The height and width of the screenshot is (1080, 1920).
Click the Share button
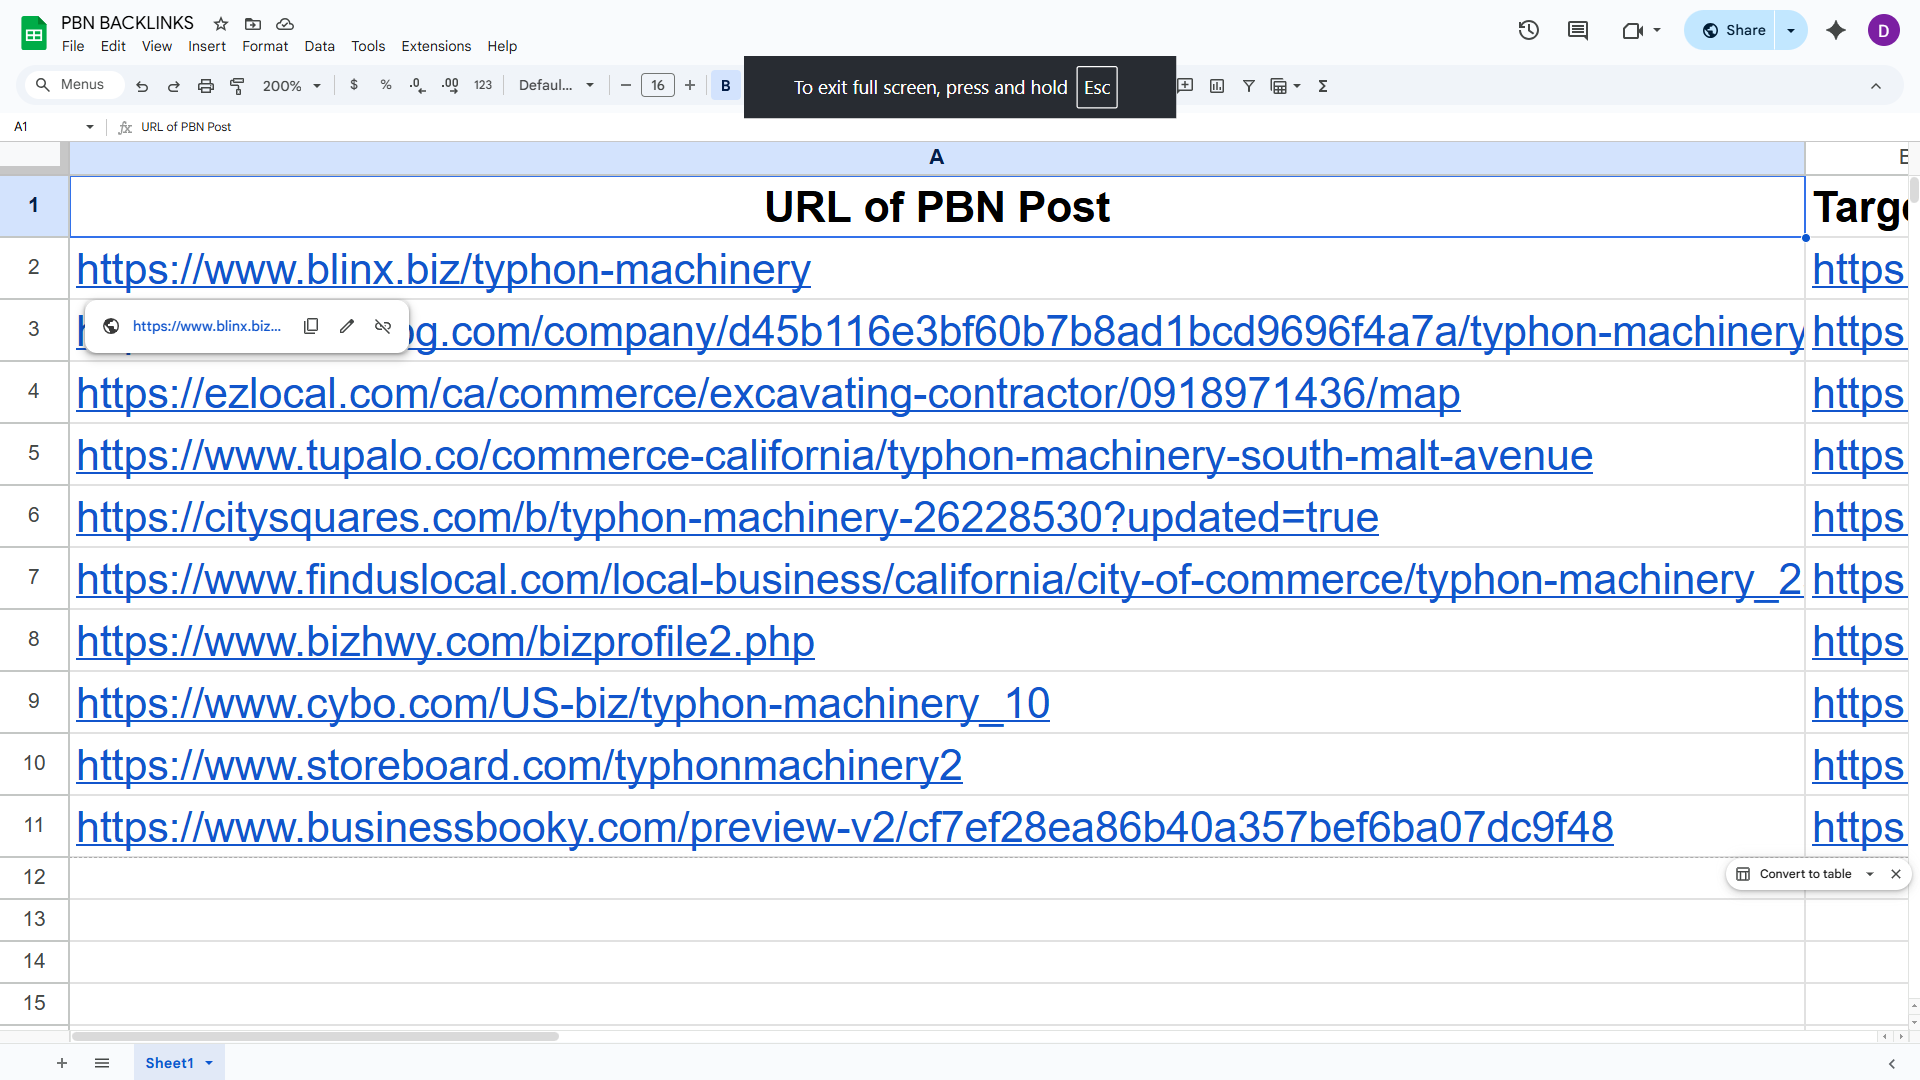(1732, 30)
